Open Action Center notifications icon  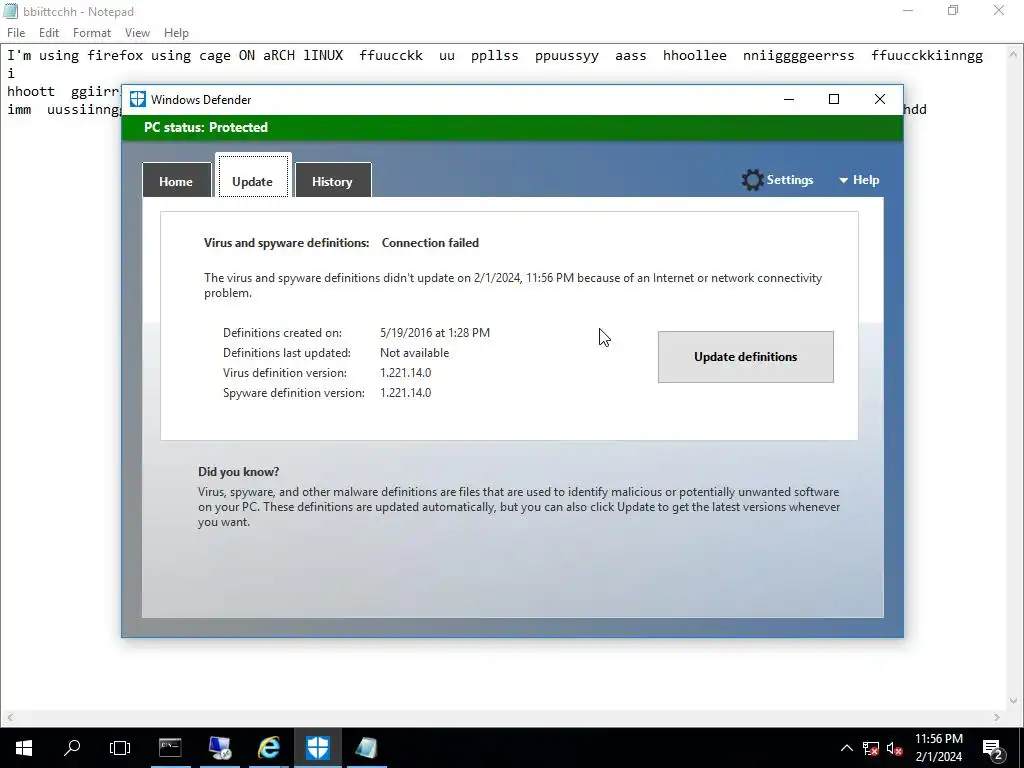click(x=993, y=749)
